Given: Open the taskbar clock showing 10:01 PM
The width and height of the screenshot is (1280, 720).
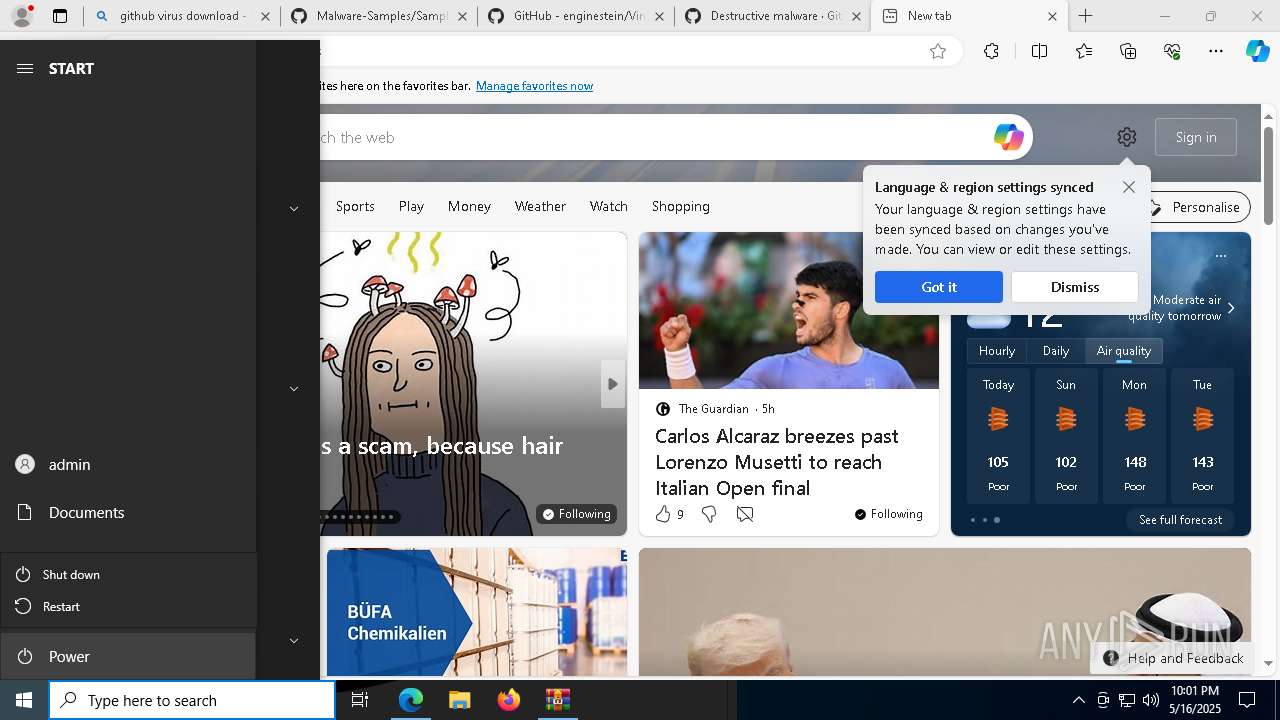Looking at the screenshot, I should [1195, 700].
